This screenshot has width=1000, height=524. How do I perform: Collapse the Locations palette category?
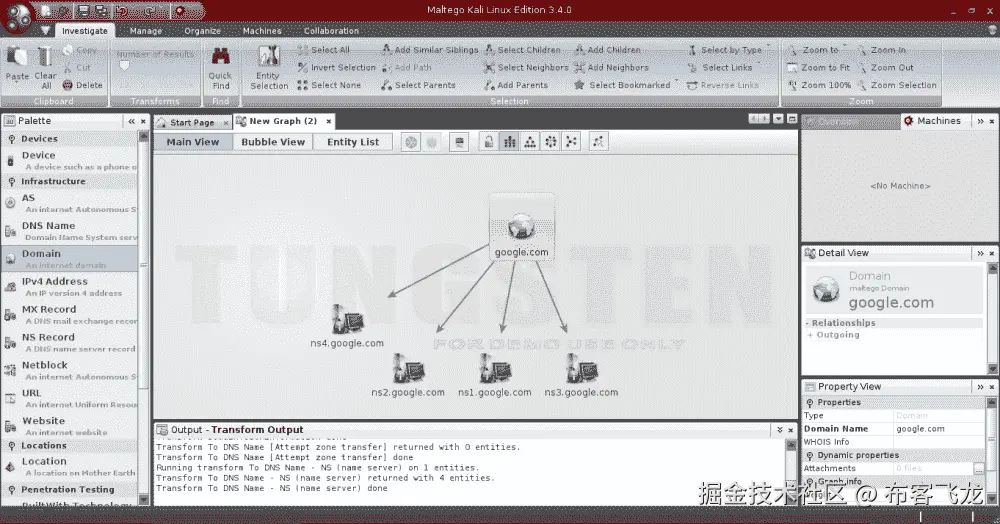click(x=11, y=446)
